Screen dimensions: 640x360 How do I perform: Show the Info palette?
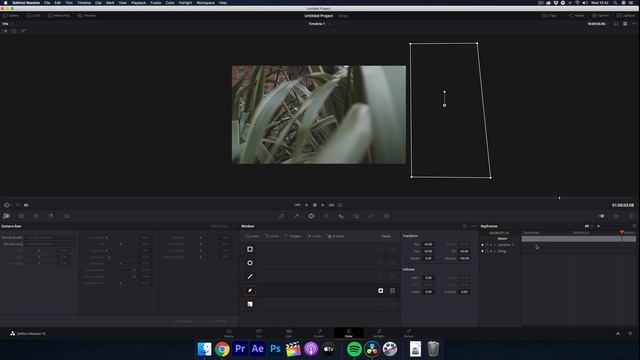click(x=631, y=216)
